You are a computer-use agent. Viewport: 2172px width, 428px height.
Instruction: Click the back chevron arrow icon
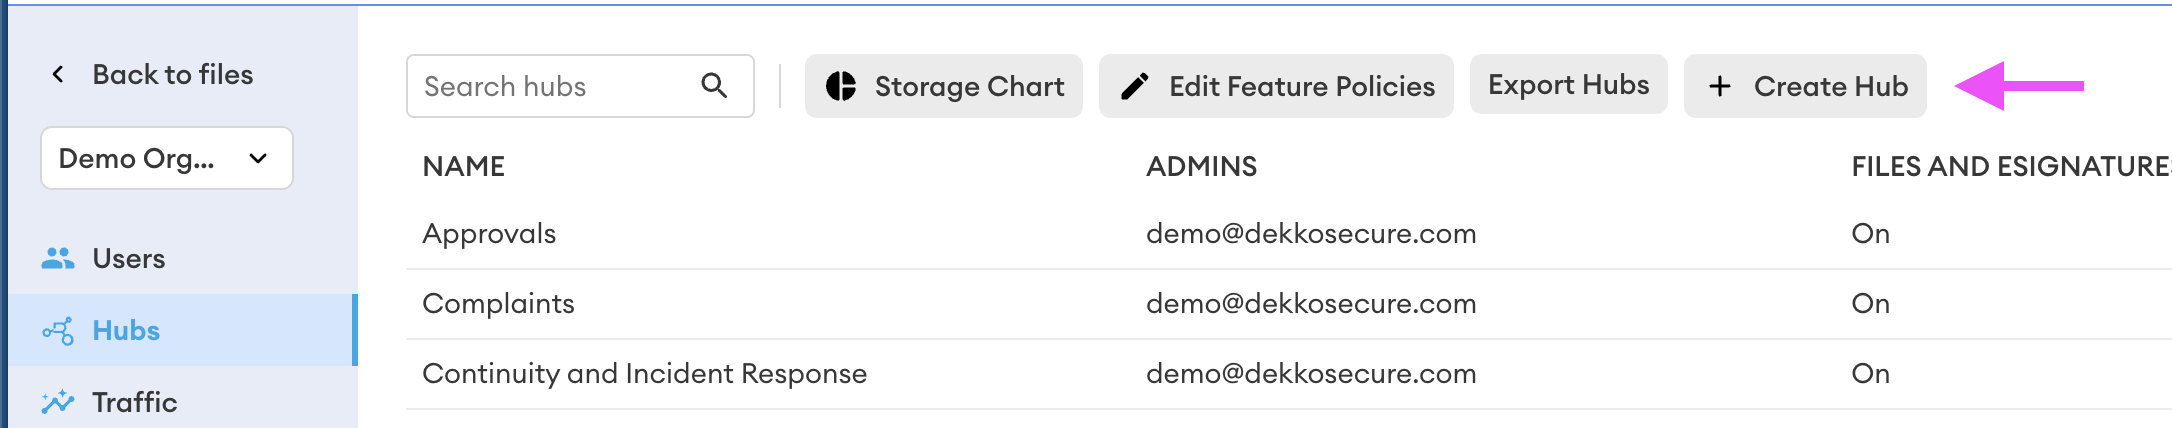point(58,74)
